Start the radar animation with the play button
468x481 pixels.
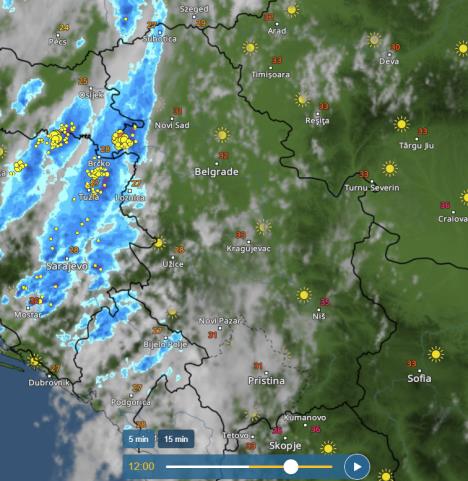[x=357, y=467]
